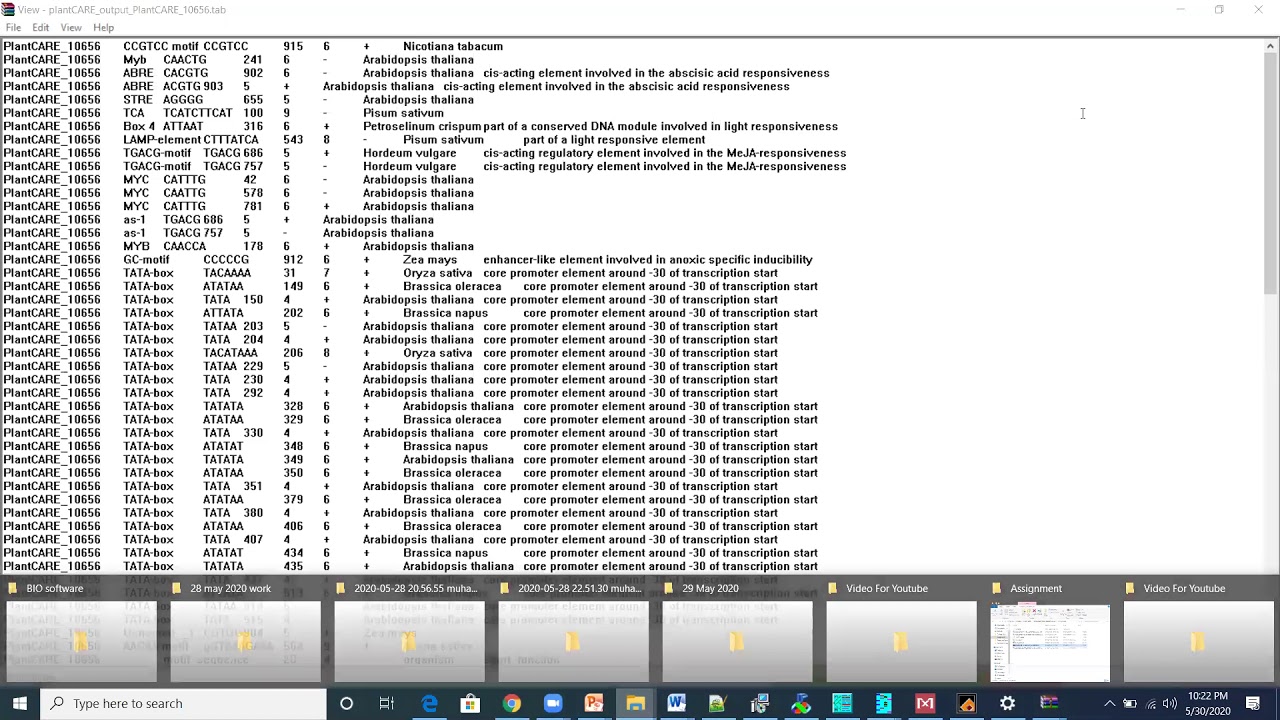The height and width of the screenshot is (720, 1280).
Task: Open Microsoft Store from taskbar
Action: pos(470,704)
